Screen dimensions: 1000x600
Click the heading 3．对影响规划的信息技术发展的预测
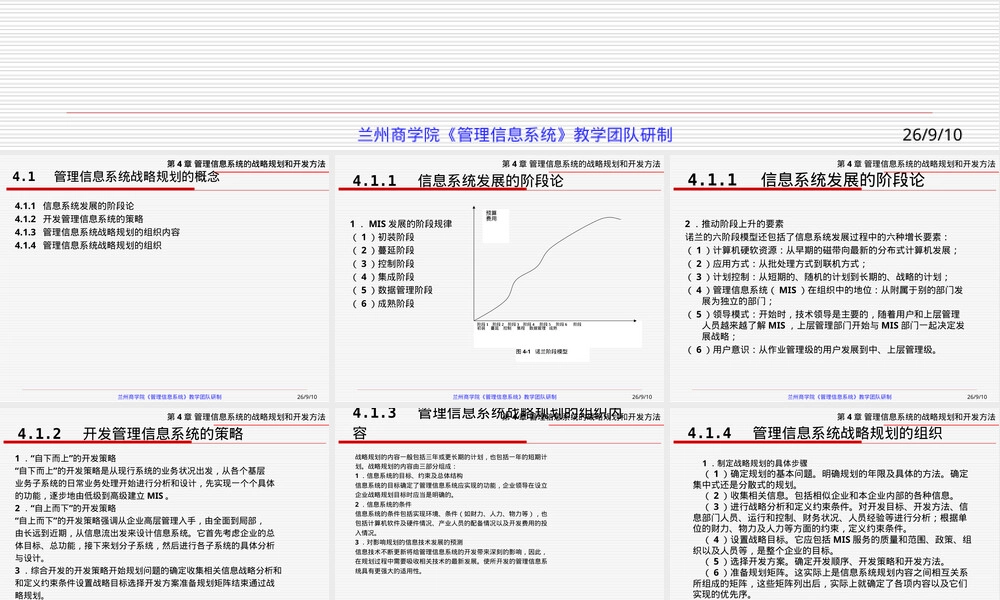click(409, 543)
